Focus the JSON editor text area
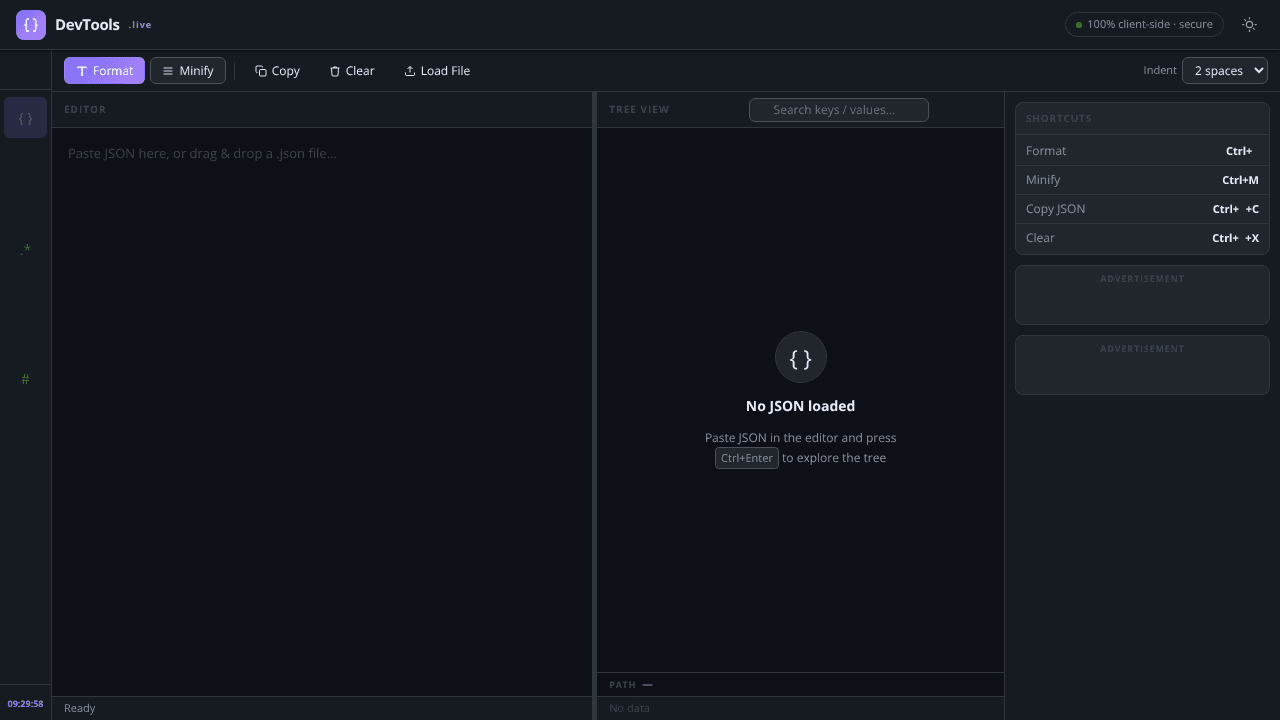This screenshot has width=1280, height=720. point(322,412)
